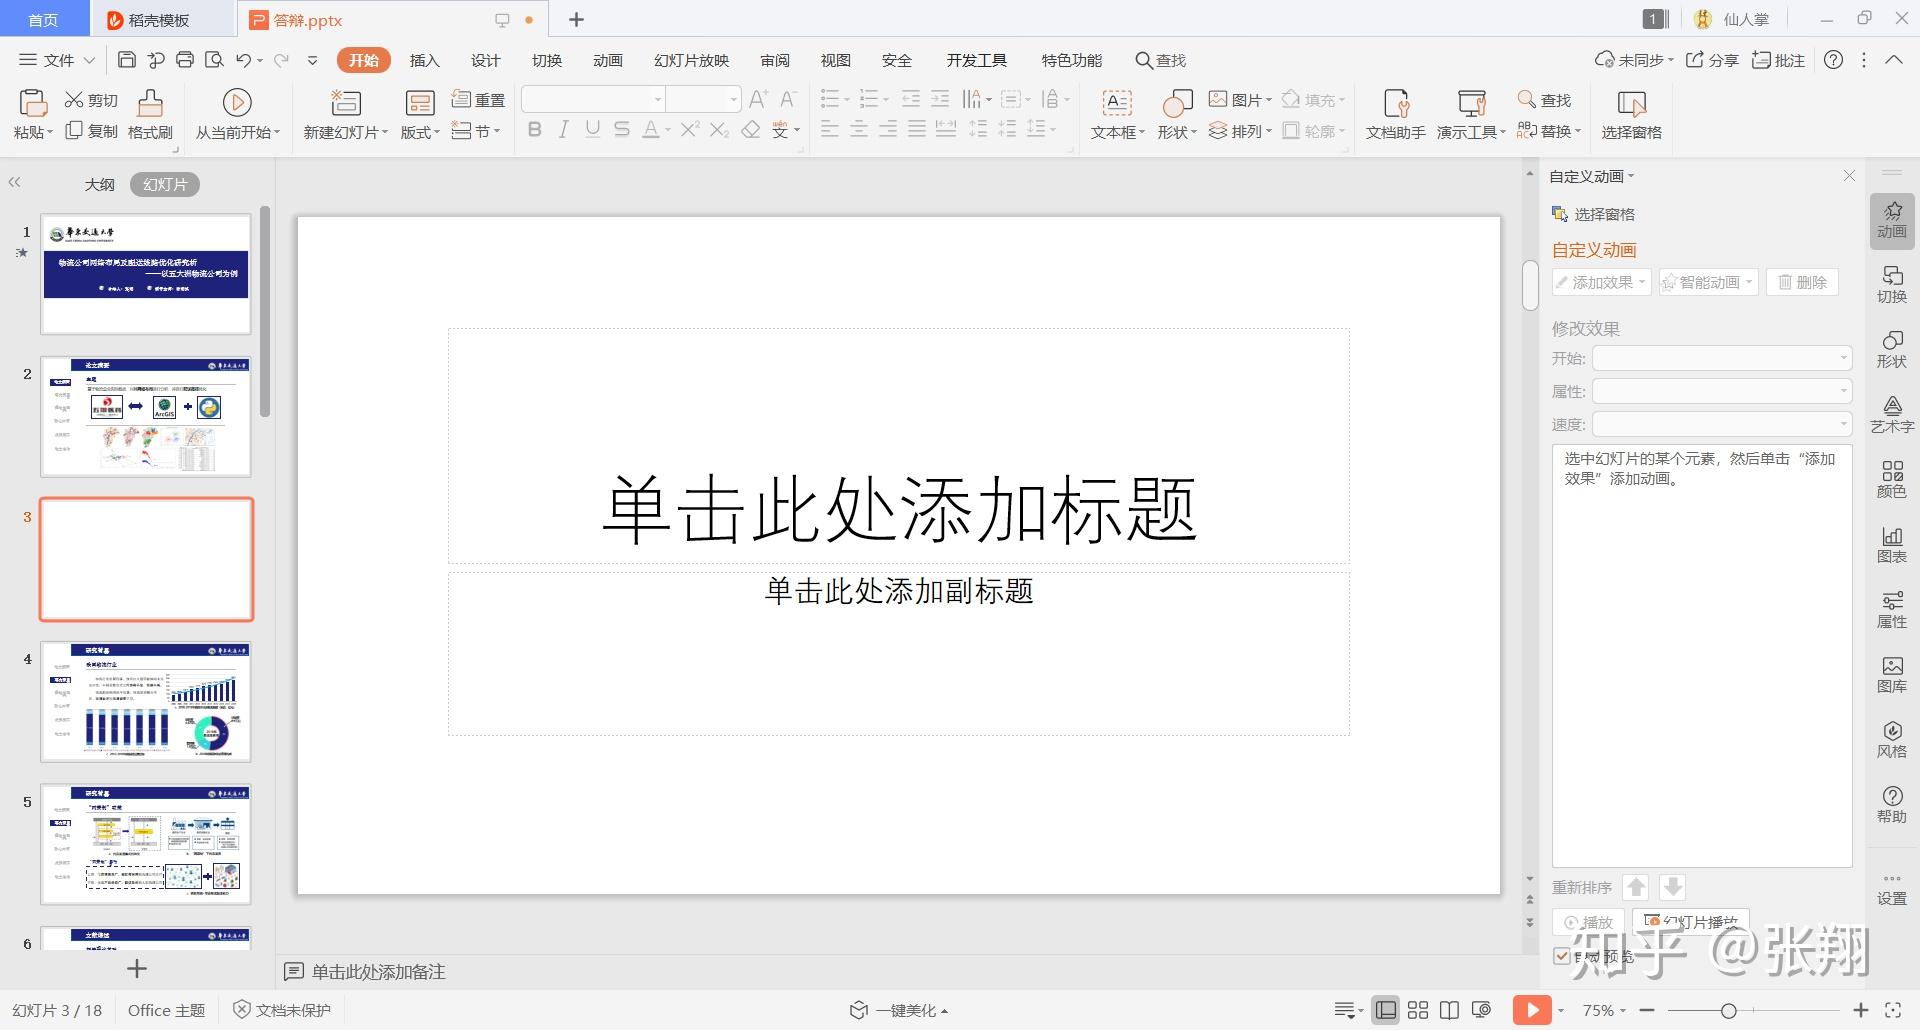This screenshot has height=1030, width=1920.
Task: Toggle underline formatting
Action: tap(593, 129)
